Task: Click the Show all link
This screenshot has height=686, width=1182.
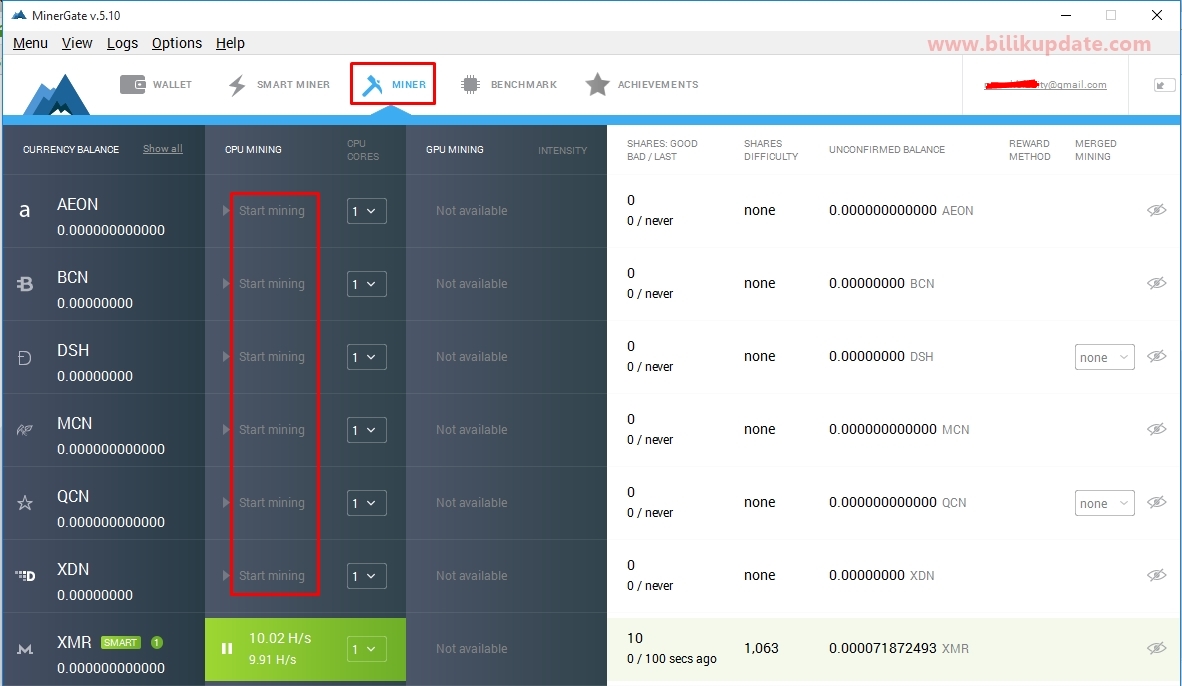Action: pyautogui.click(x=163, y=148)
